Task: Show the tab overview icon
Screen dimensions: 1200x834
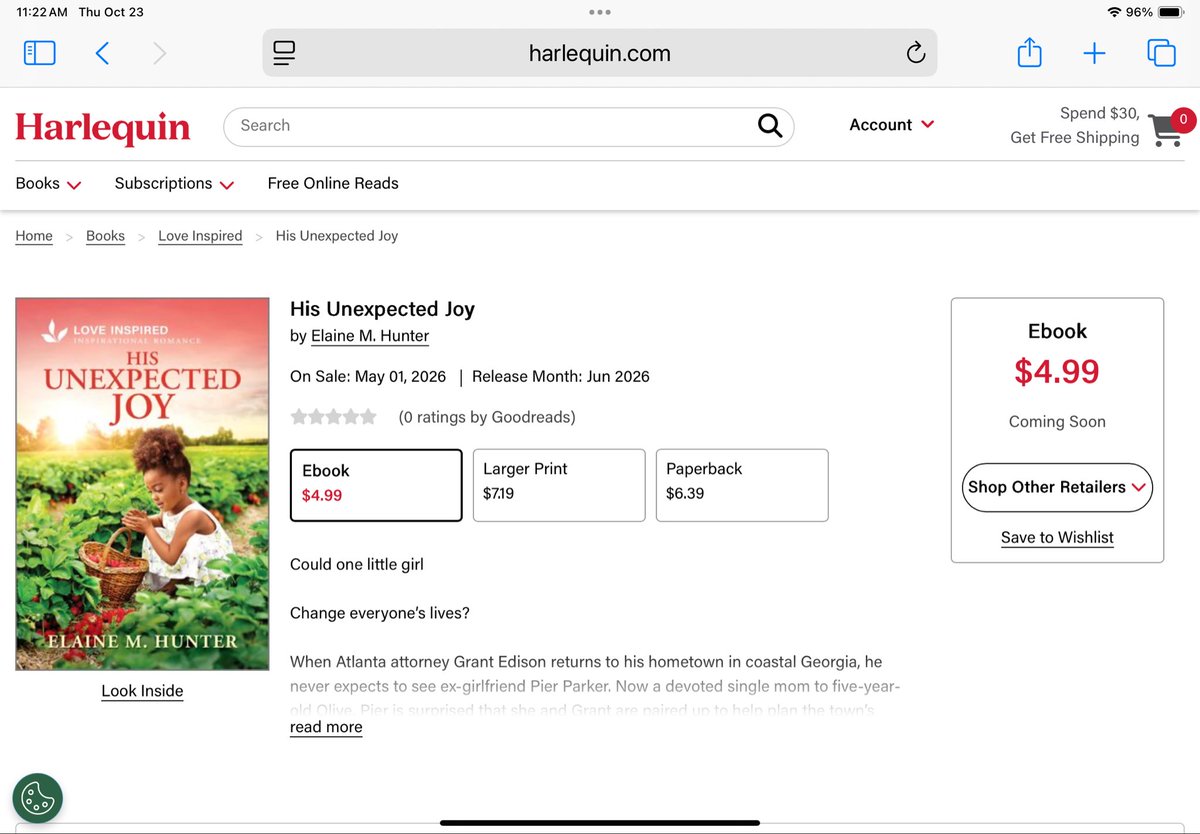Action: (1161, 53)
